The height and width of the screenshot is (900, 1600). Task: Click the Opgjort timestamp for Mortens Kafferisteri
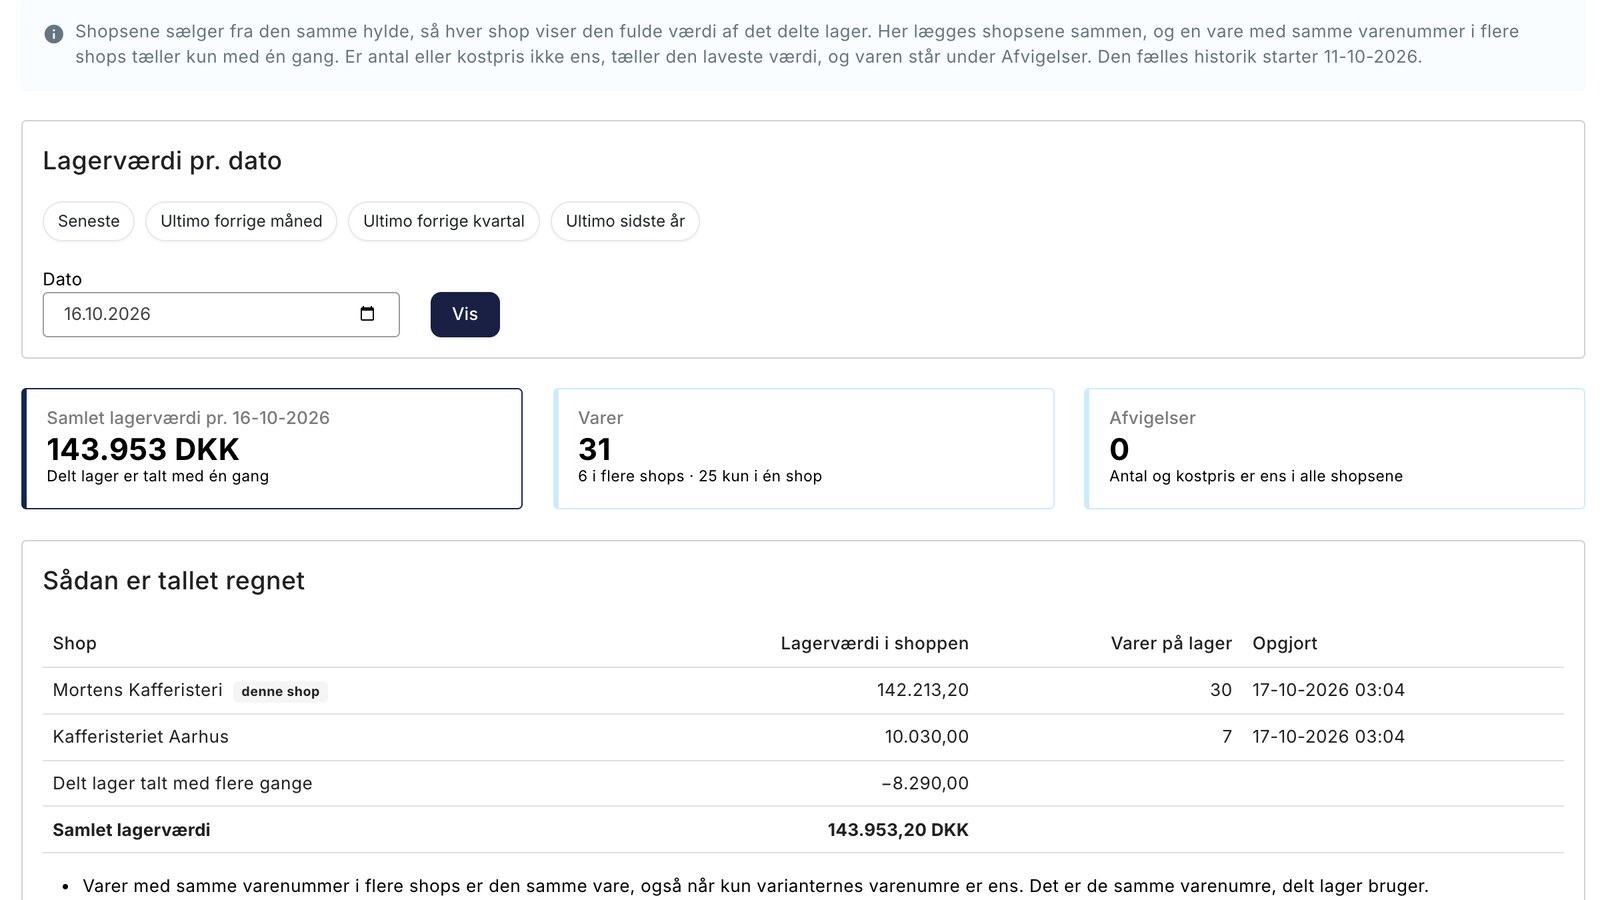1329,690
